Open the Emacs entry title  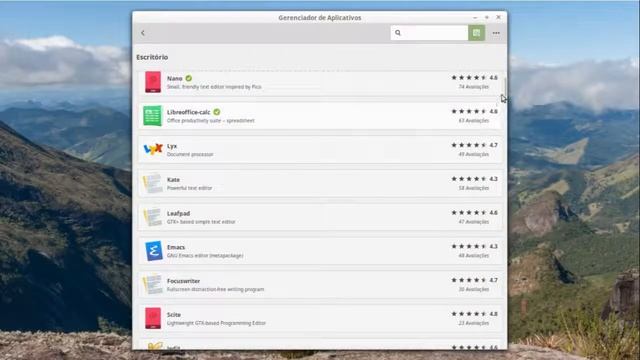(x=176, y=247)
